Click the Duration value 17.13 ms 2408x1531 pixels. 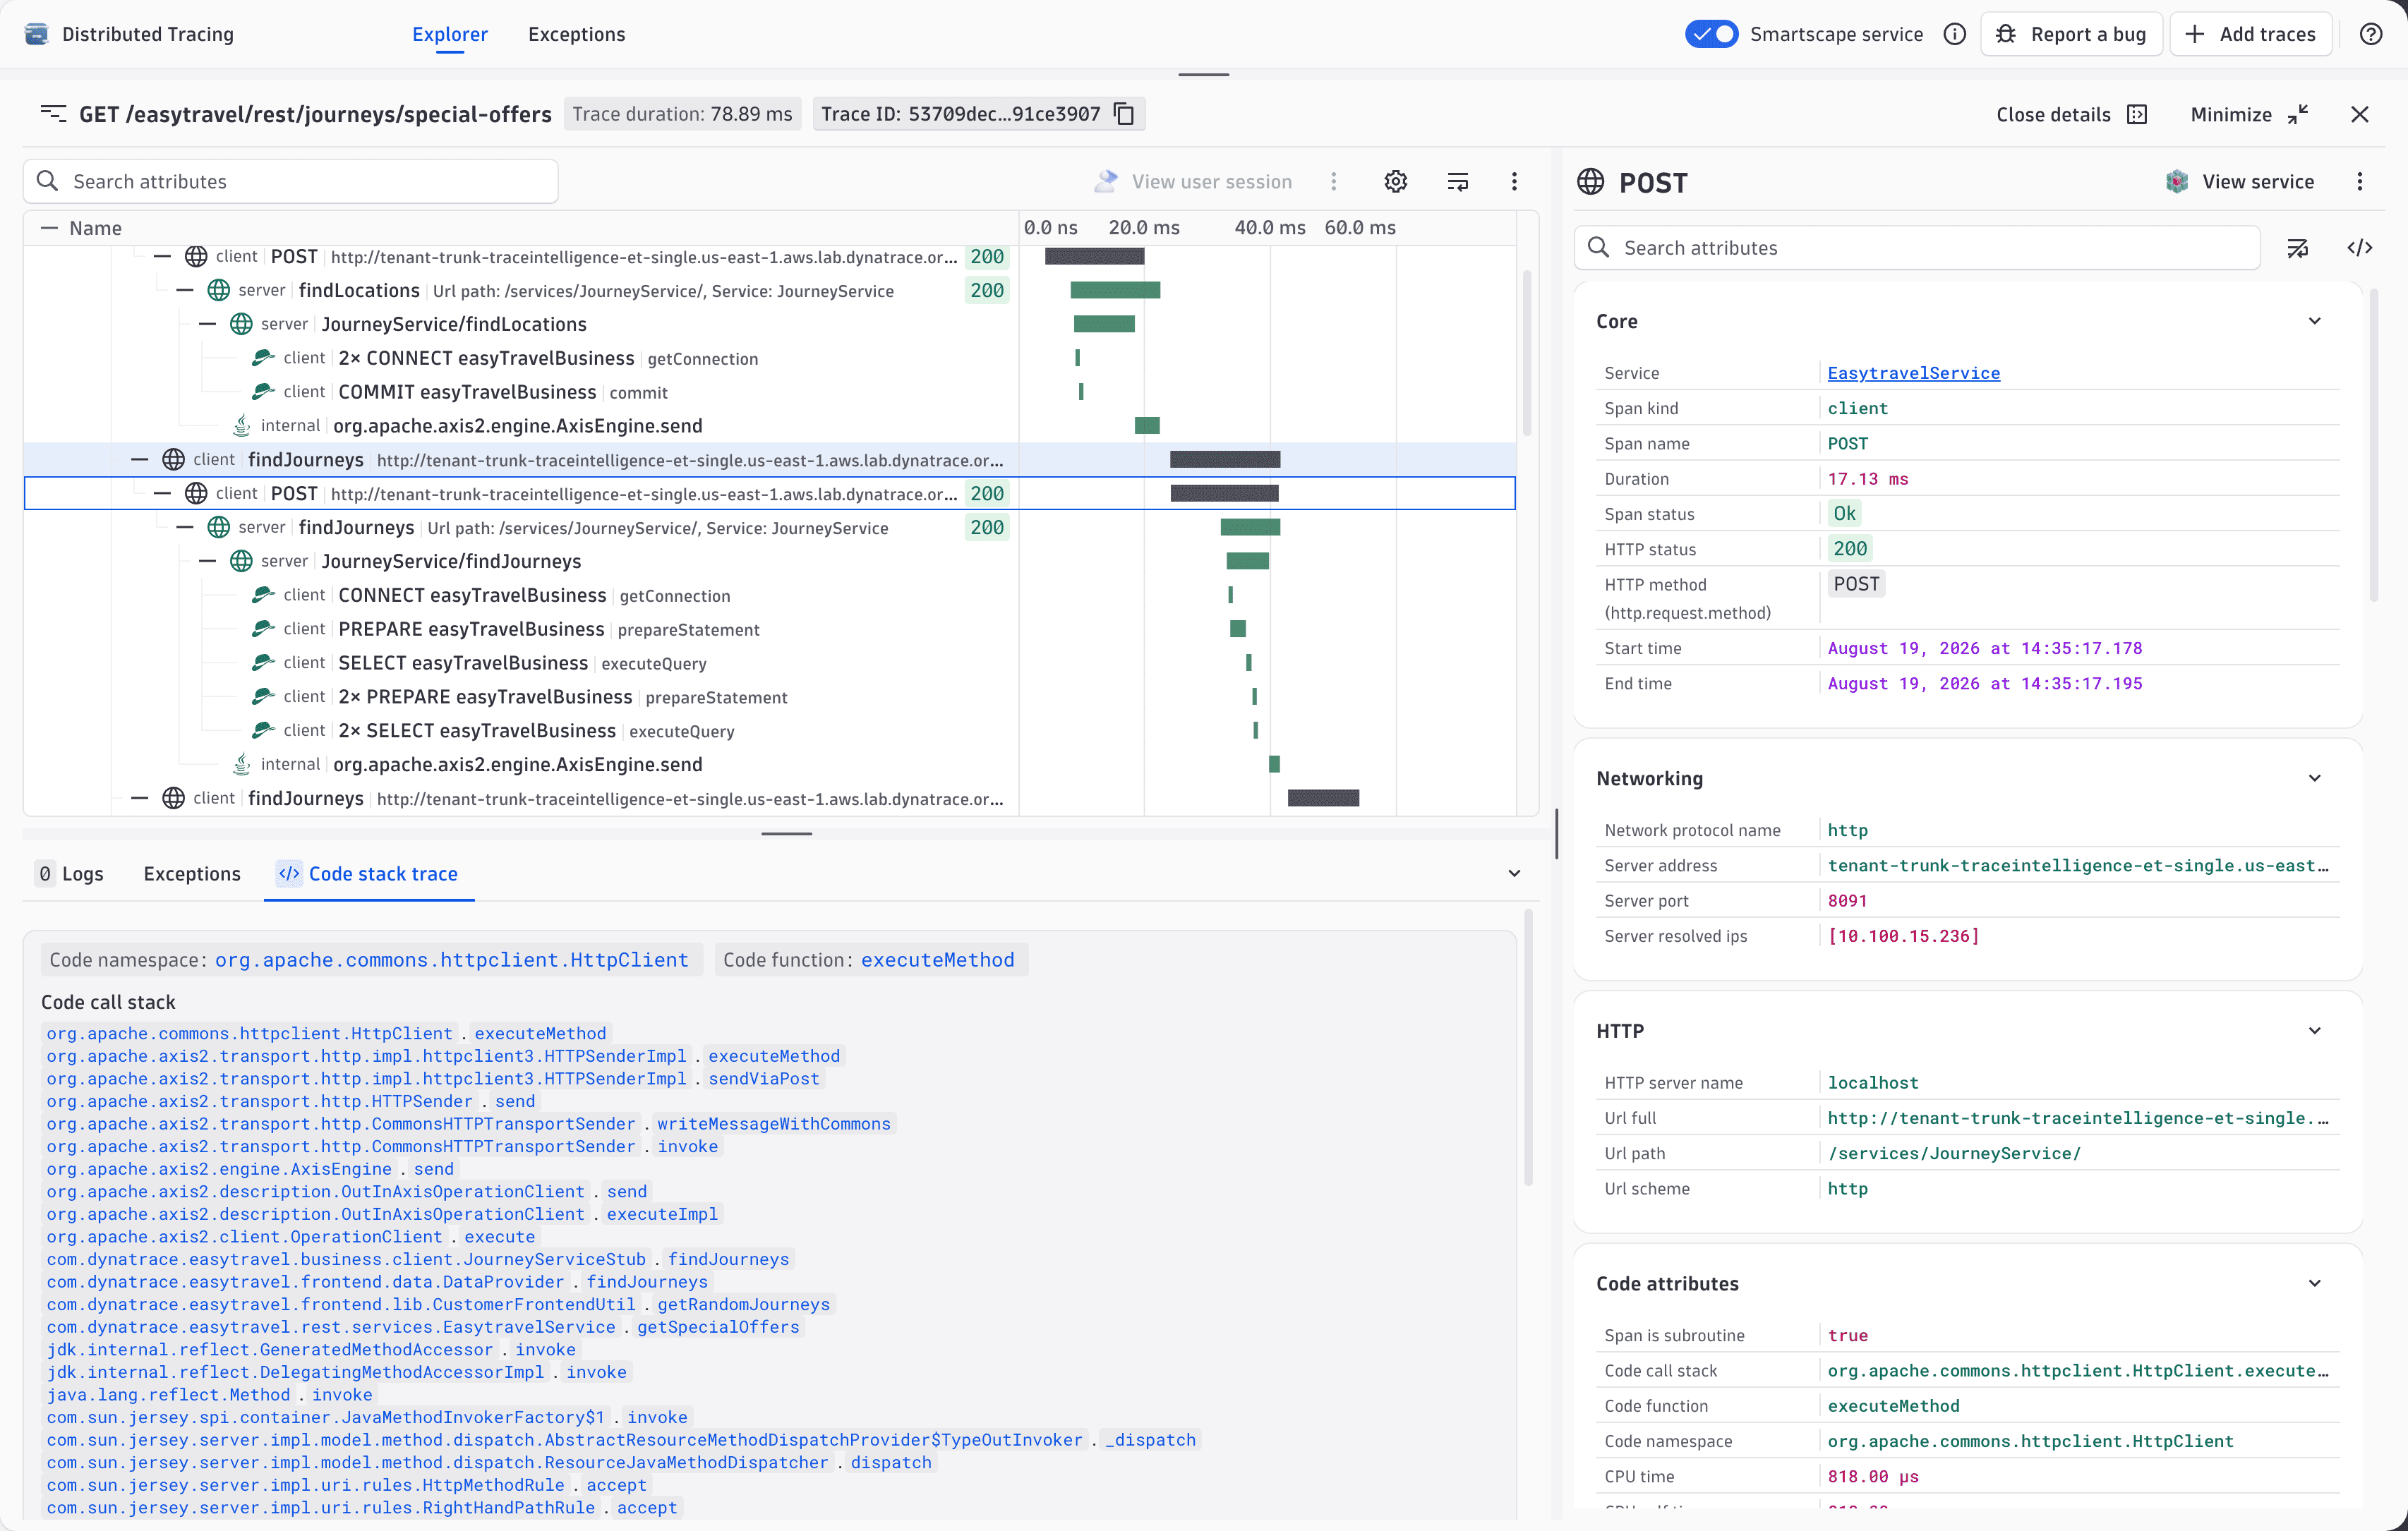(1868, 479)
